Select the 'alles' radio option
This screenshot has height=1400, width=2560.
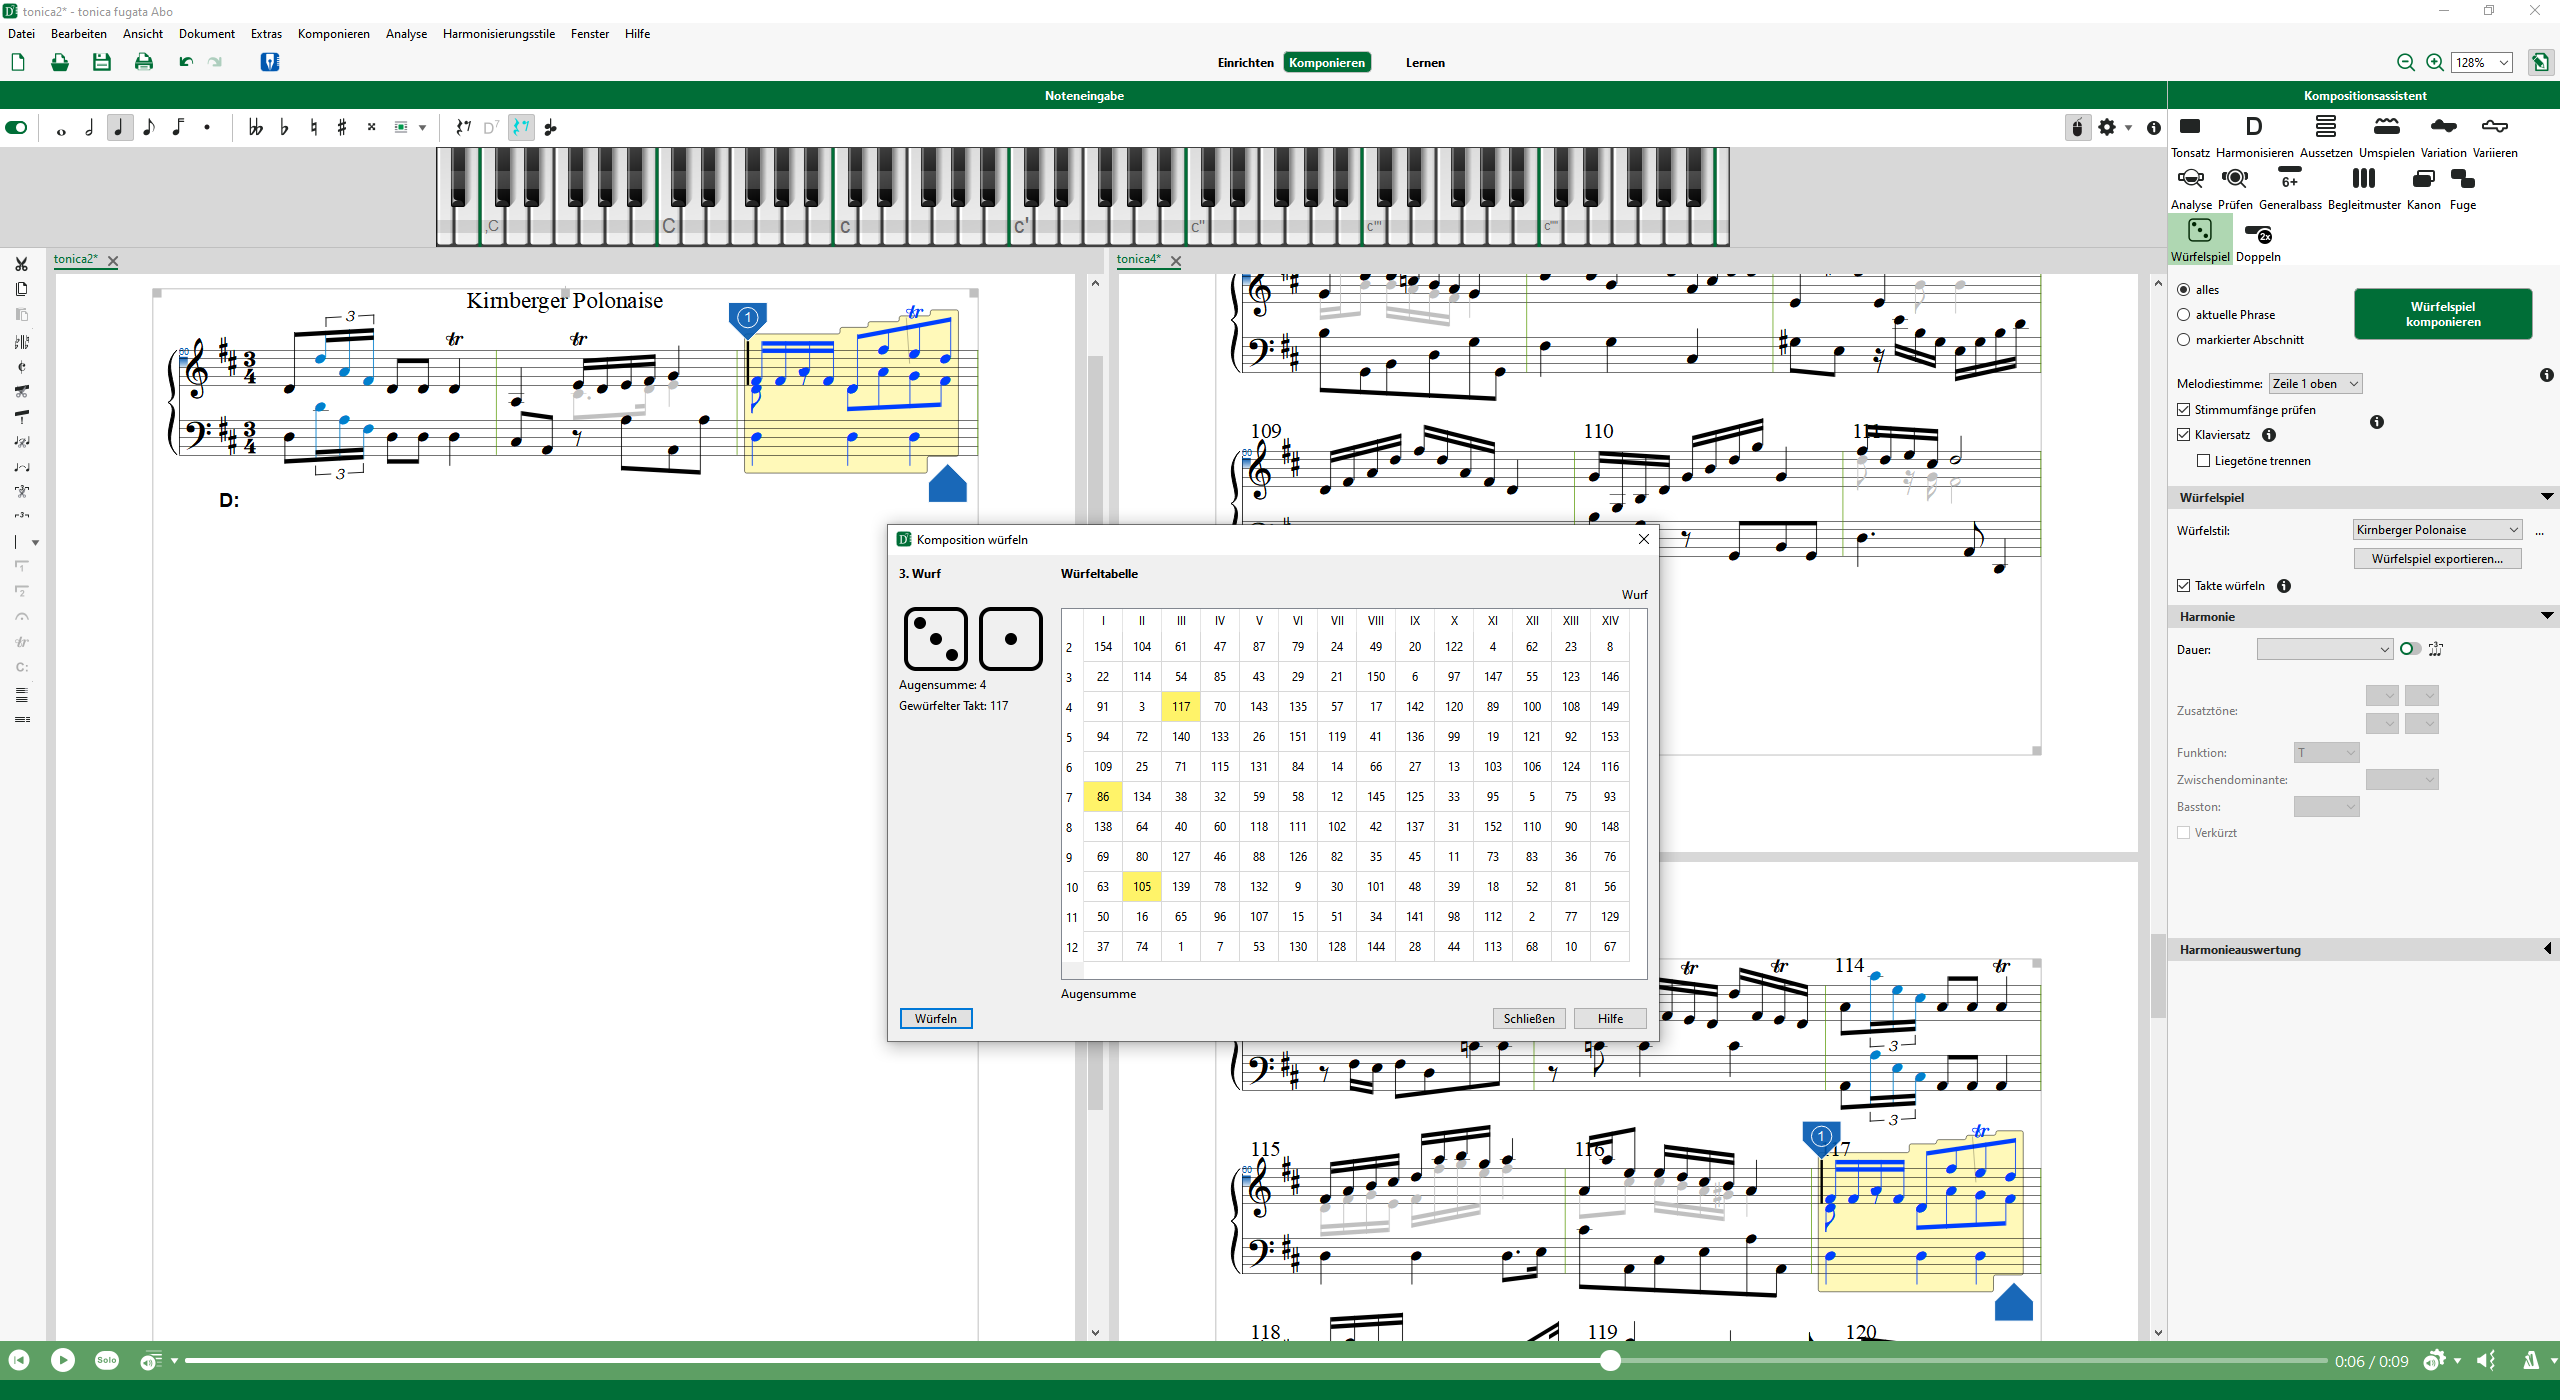click(2184, 290)
